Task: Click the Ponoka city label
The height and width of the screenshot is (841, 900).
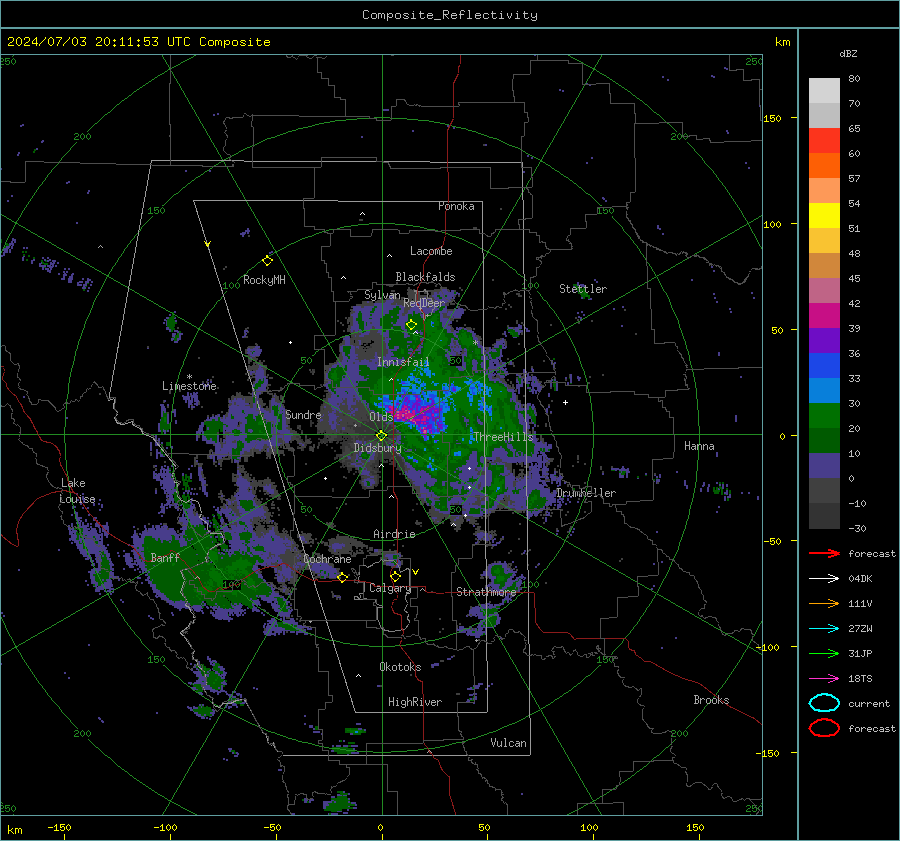Action: click(x=456, y=206)
